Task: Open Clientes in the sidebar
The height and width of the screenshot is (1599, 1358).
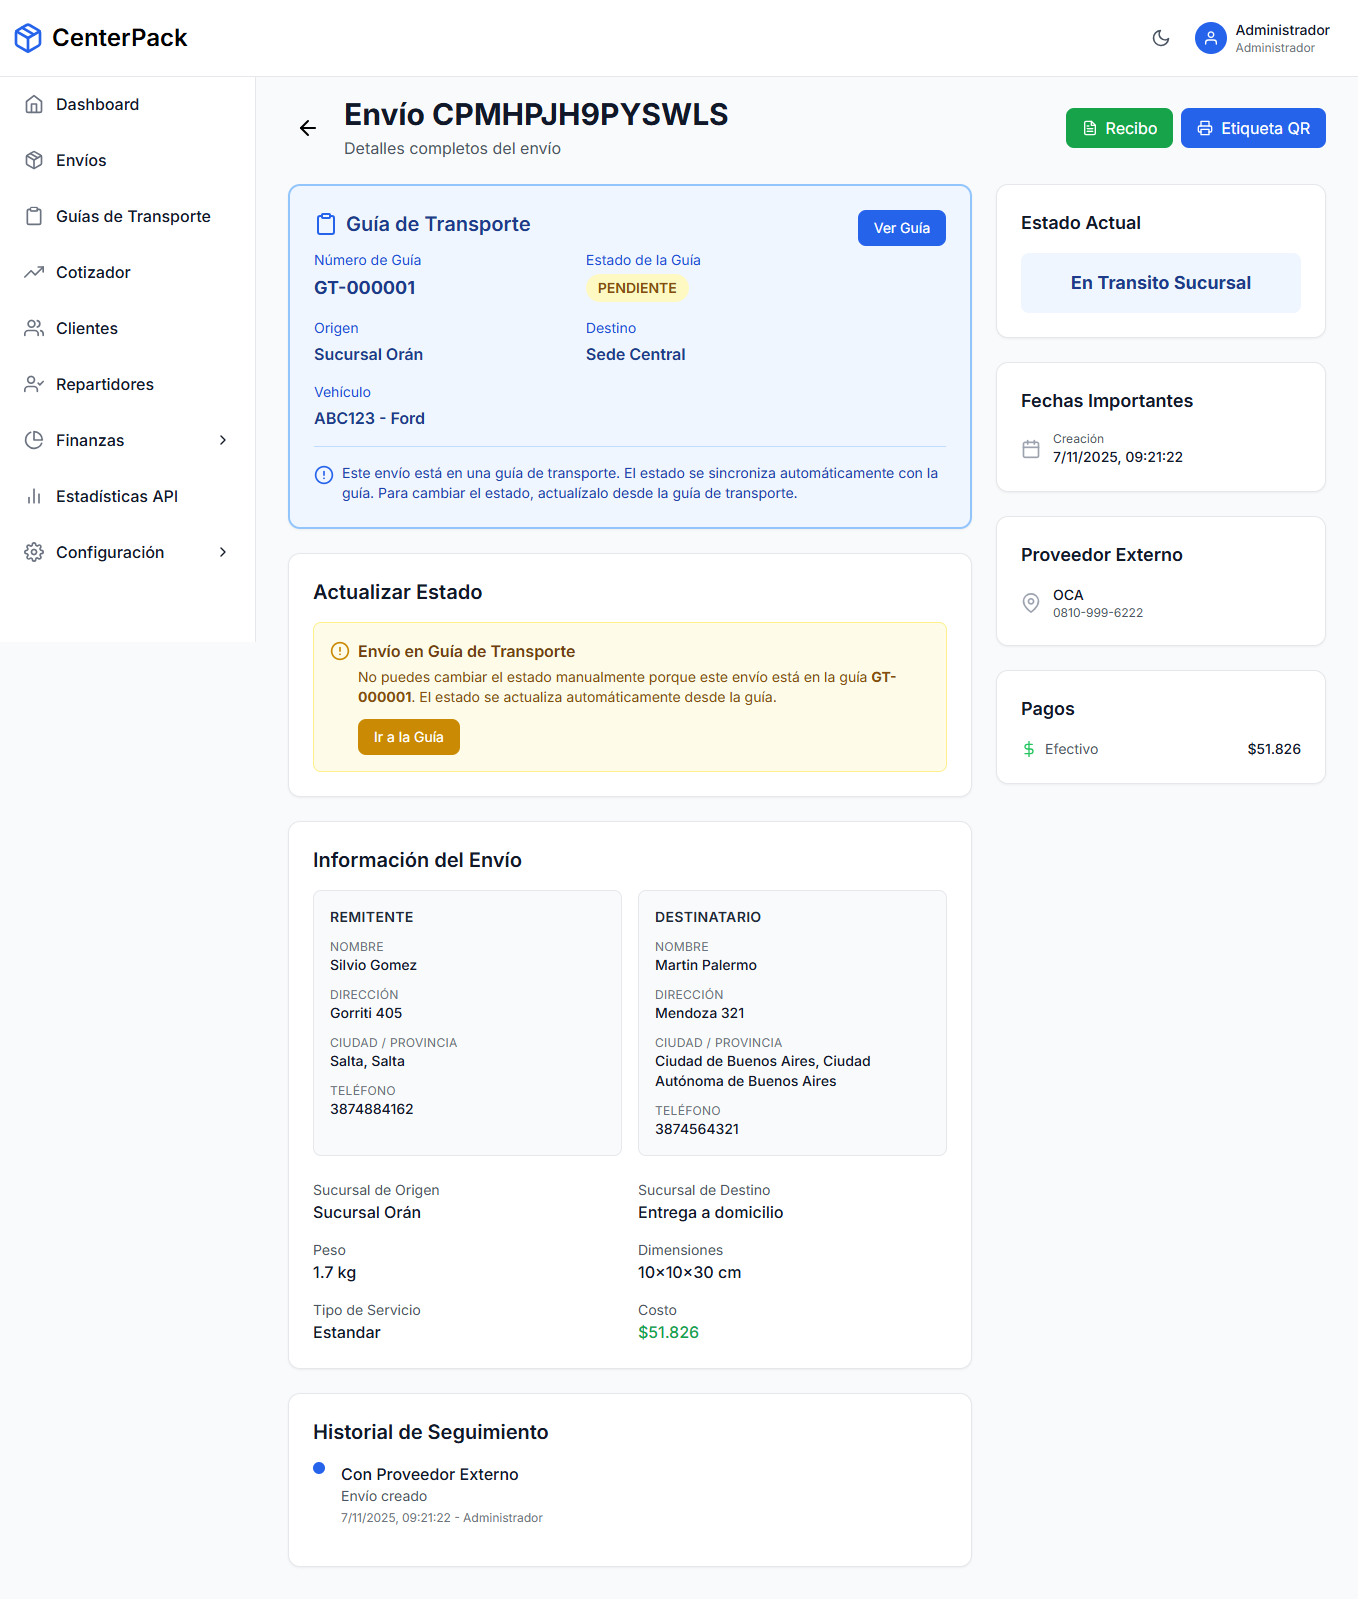Action: (x=87, y=329)
